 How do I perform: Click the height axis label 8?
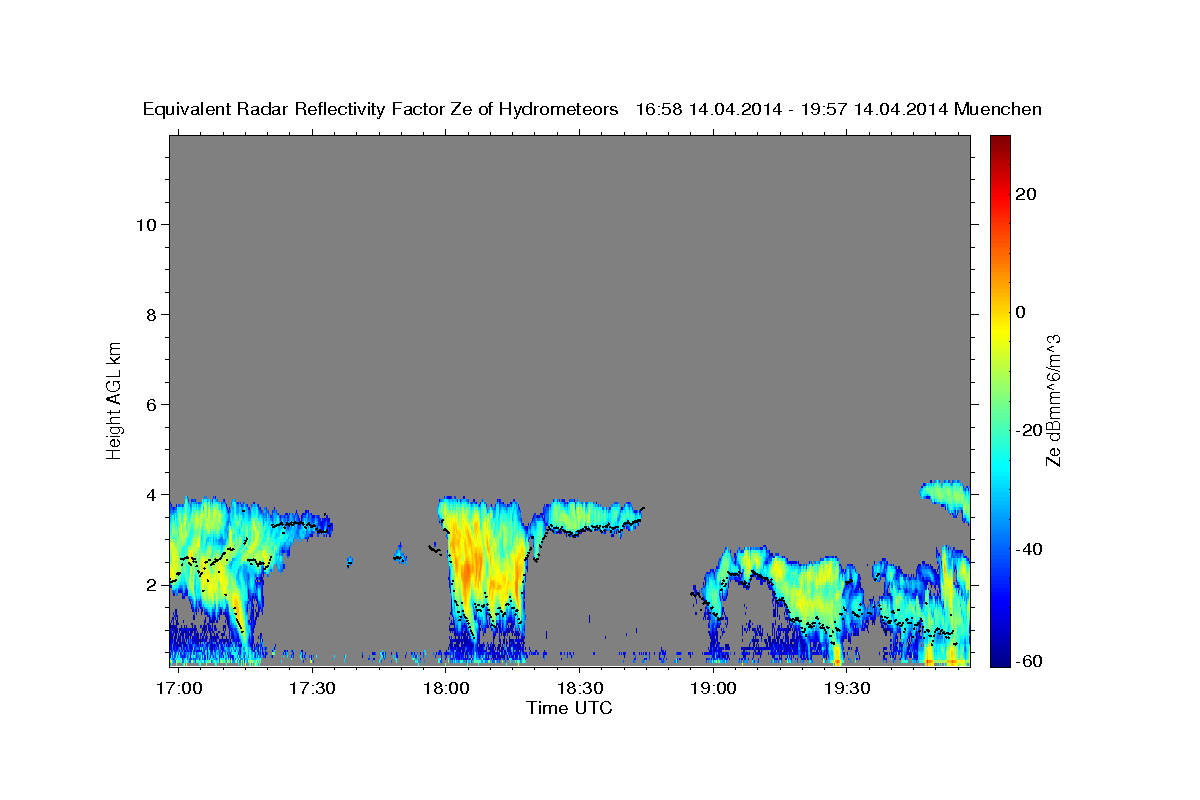(152, 314)
